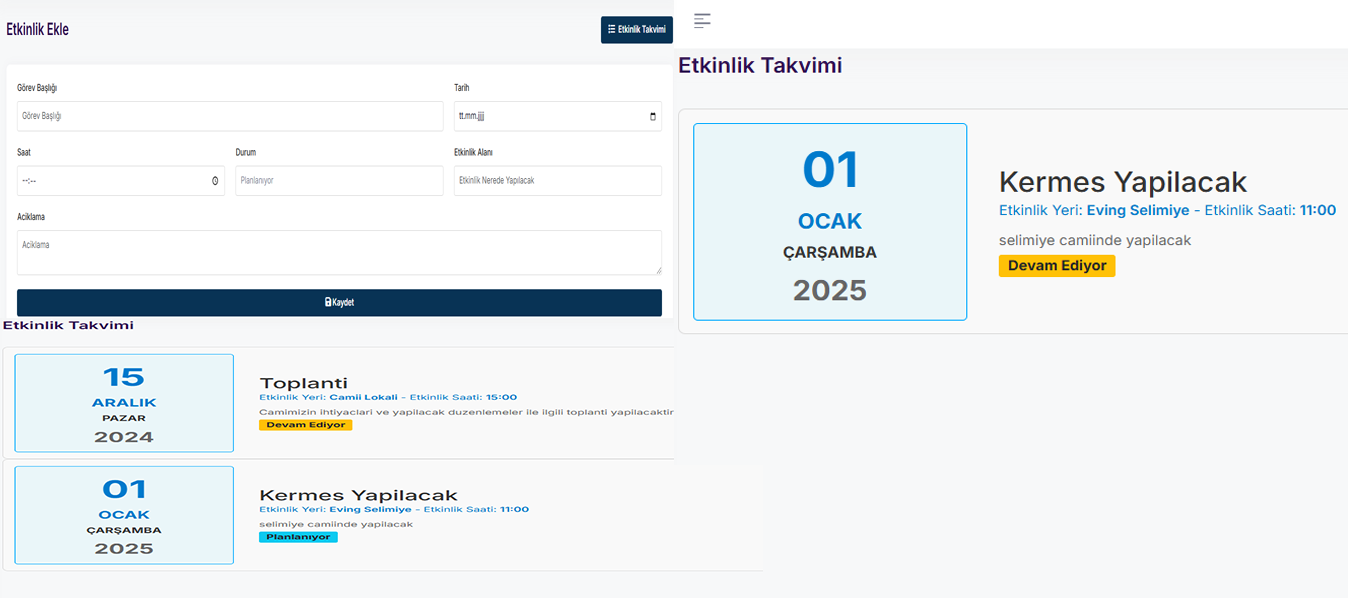Select the Saat time entry field
1348x598 pixels.
[110, 181]
